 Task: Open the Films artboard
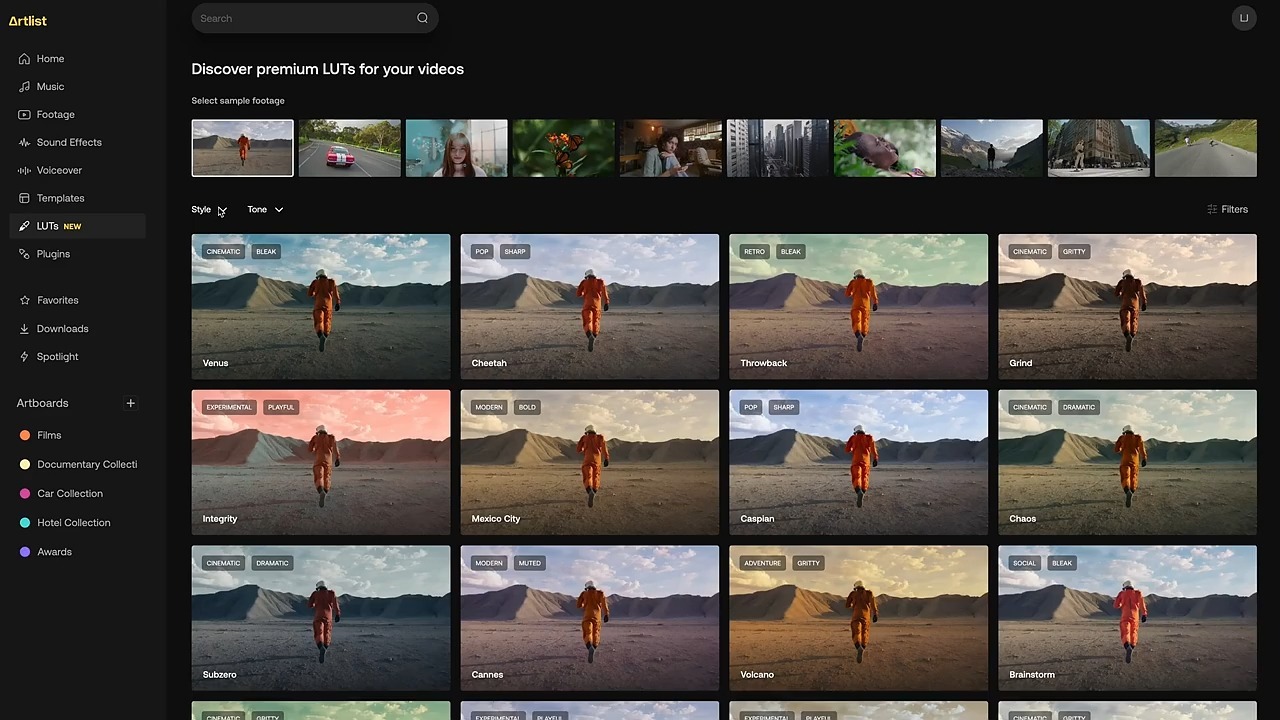49,435
